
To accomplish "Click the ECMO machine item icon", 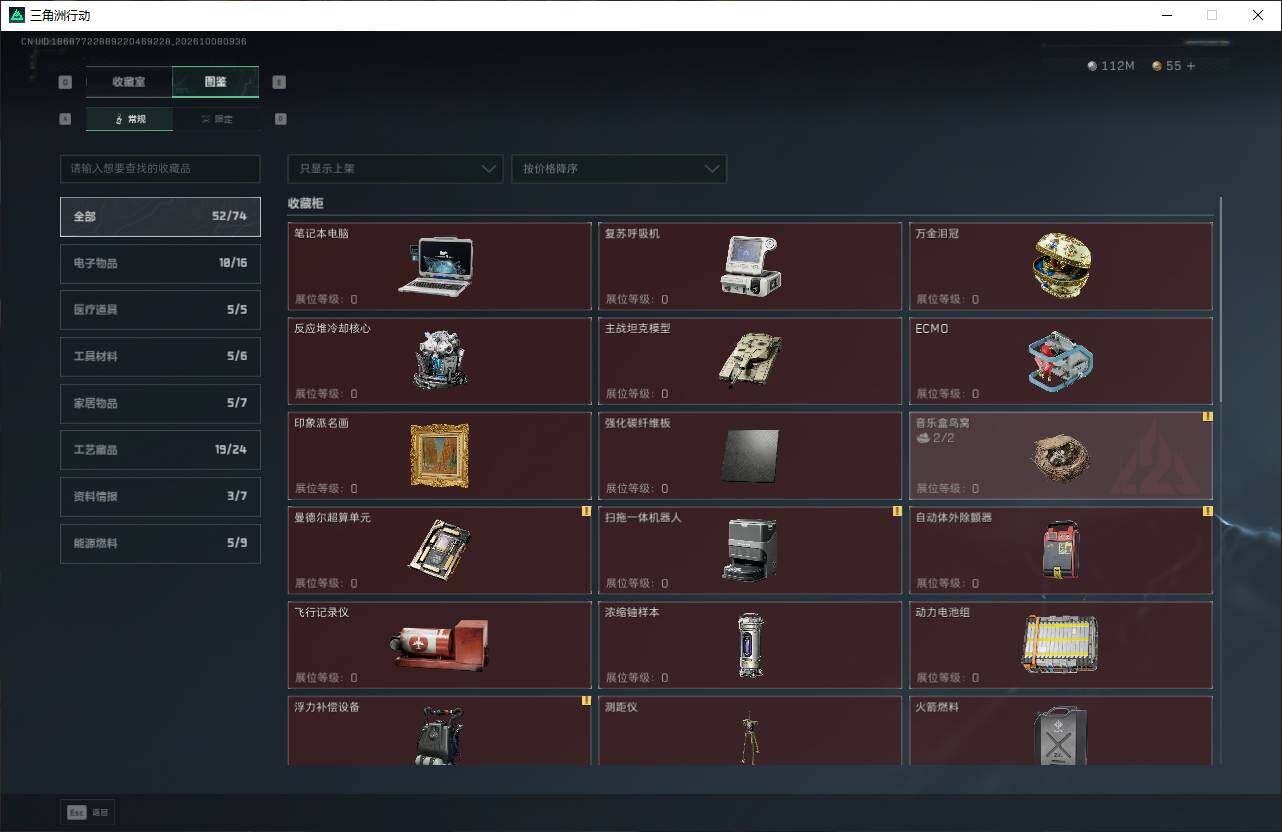I will tap(1060, 361).
